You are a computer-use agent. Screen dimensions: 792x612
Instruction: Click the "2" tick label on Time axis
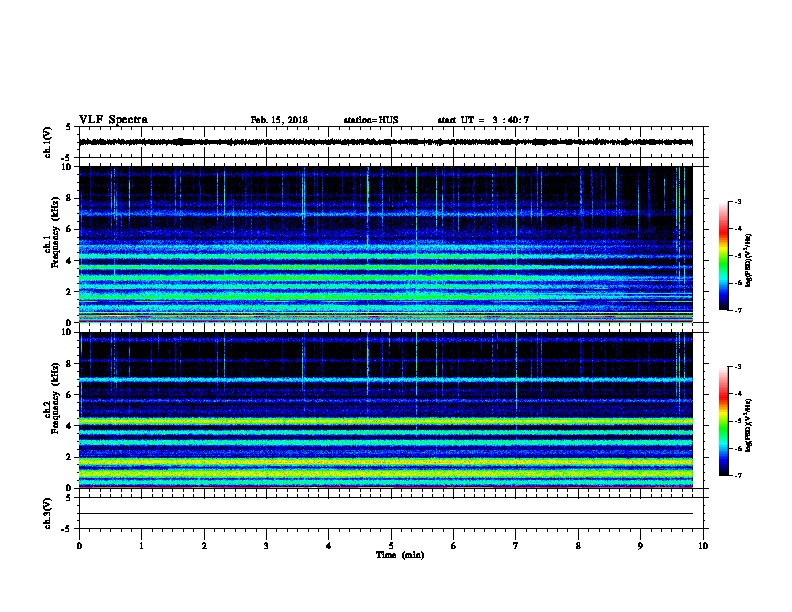point(204,546)
